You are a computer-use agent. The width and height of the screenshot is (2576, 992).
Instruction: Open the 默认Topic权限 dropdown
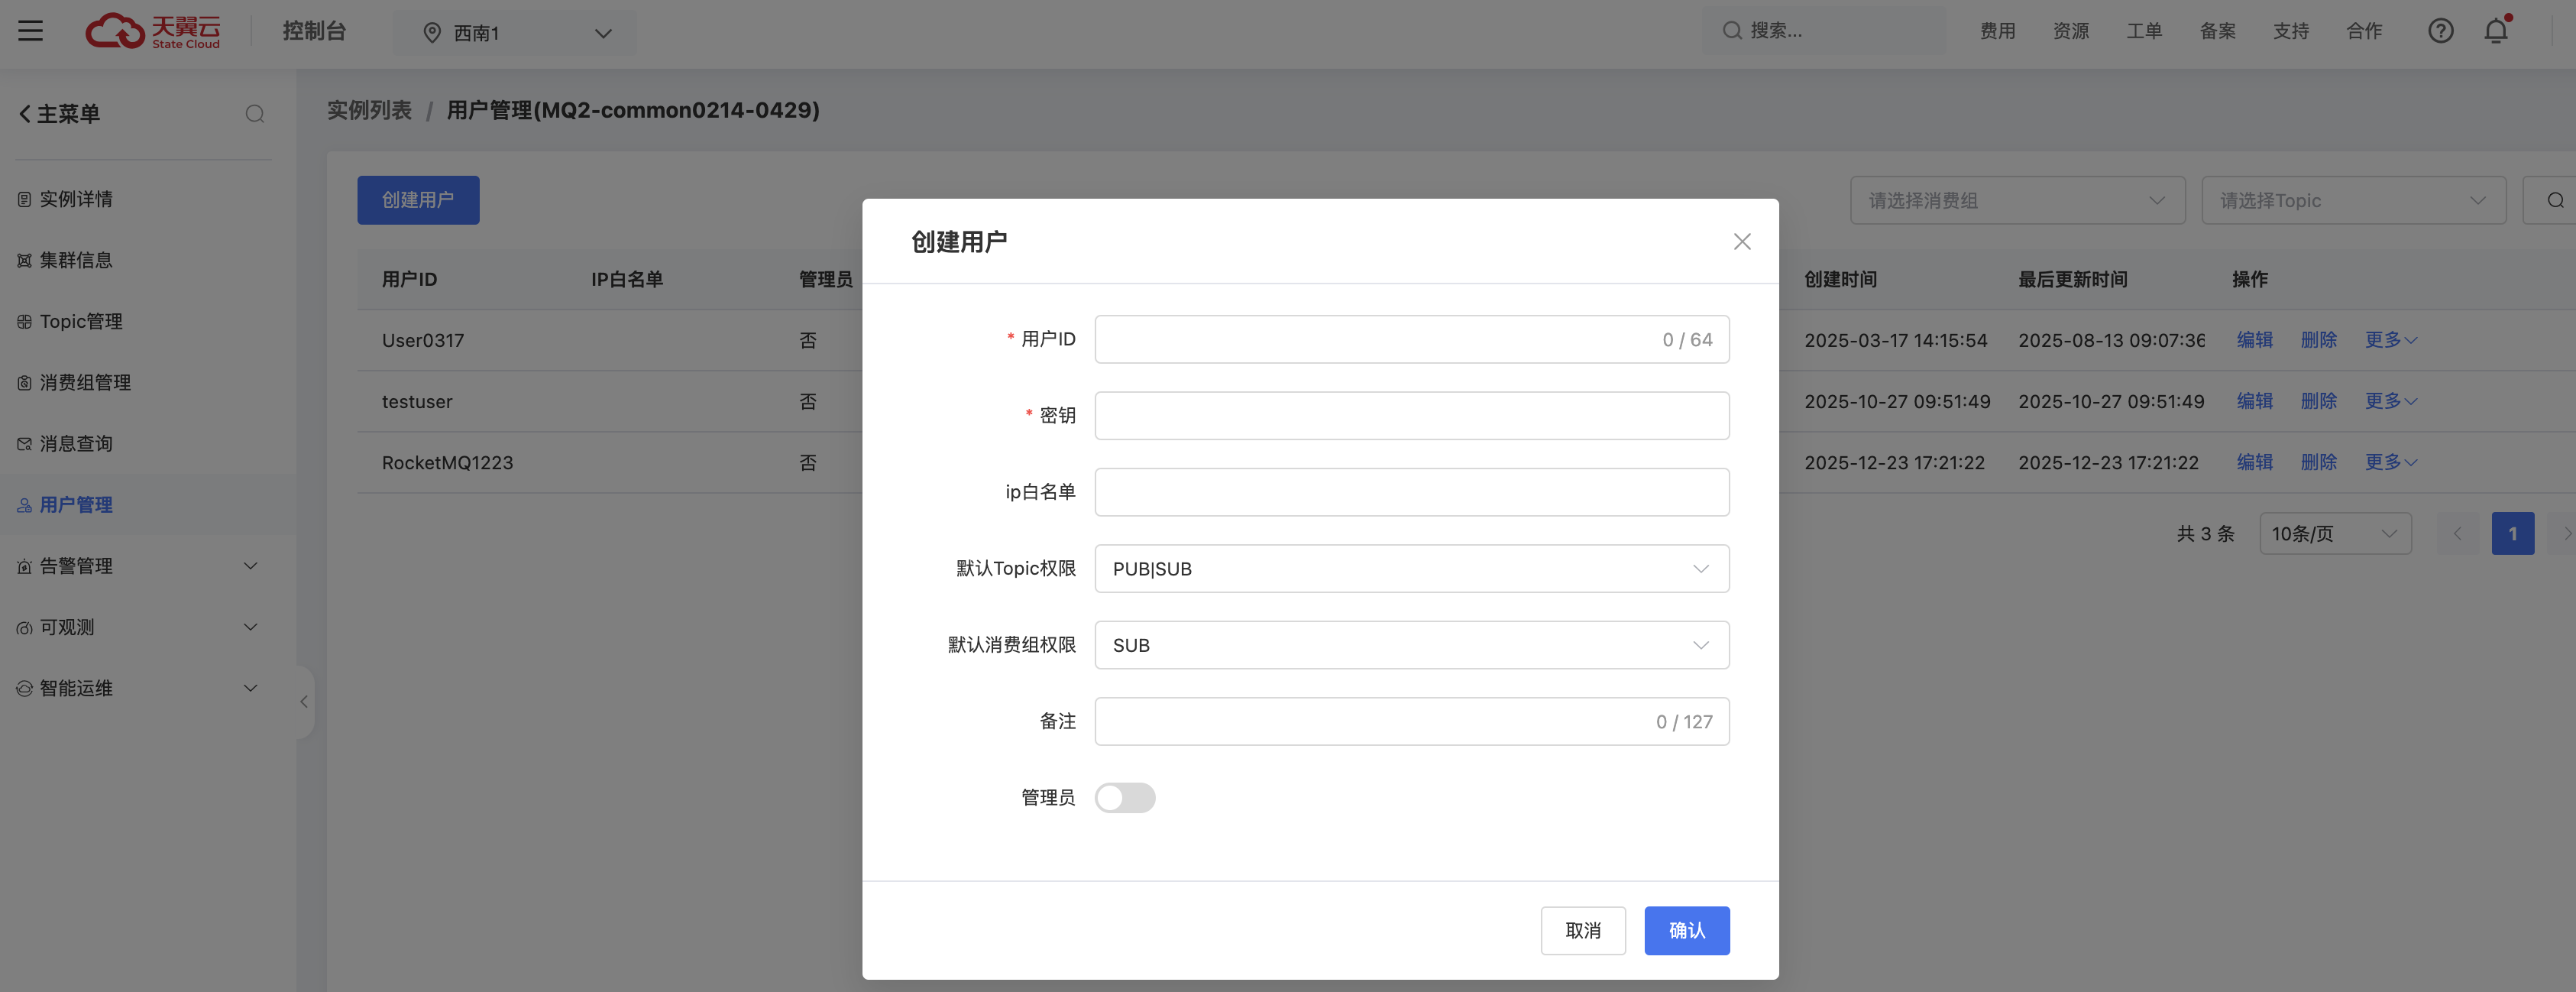click(x=1410, y=569)
